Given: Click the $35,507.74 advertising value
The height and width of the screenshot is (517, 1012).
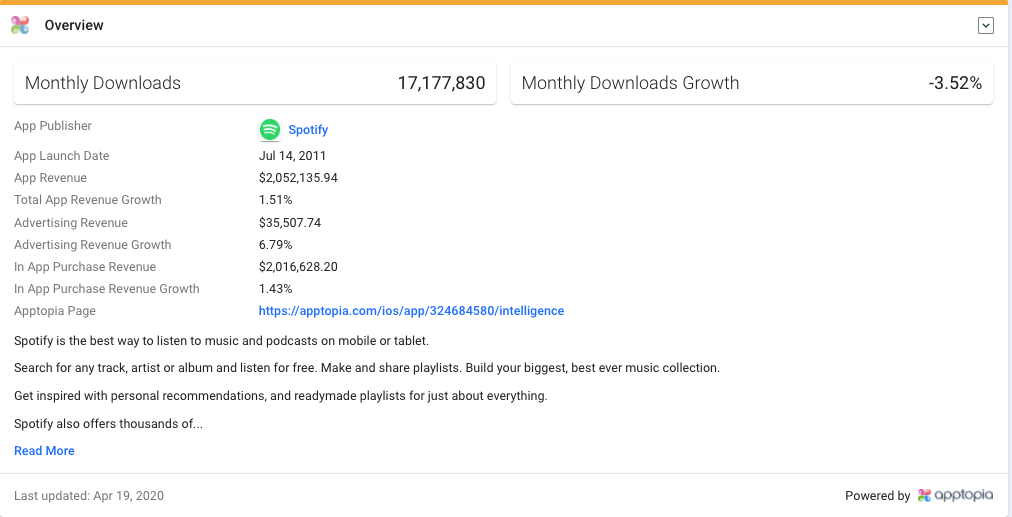Looking at the screenshot, I should pos(290,223).
